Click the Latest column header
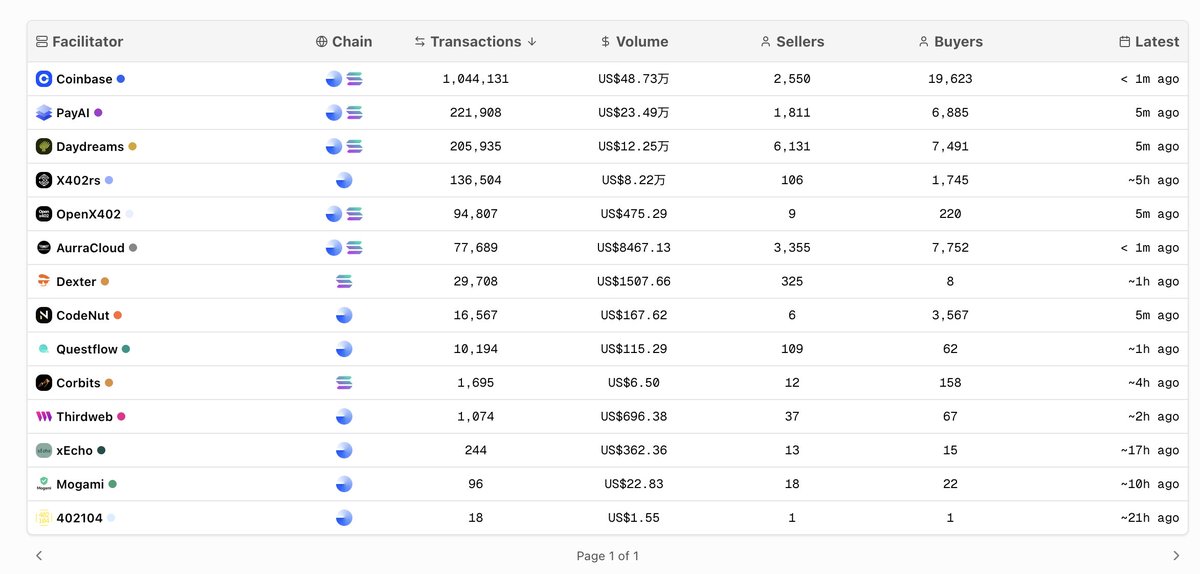 1149,42
